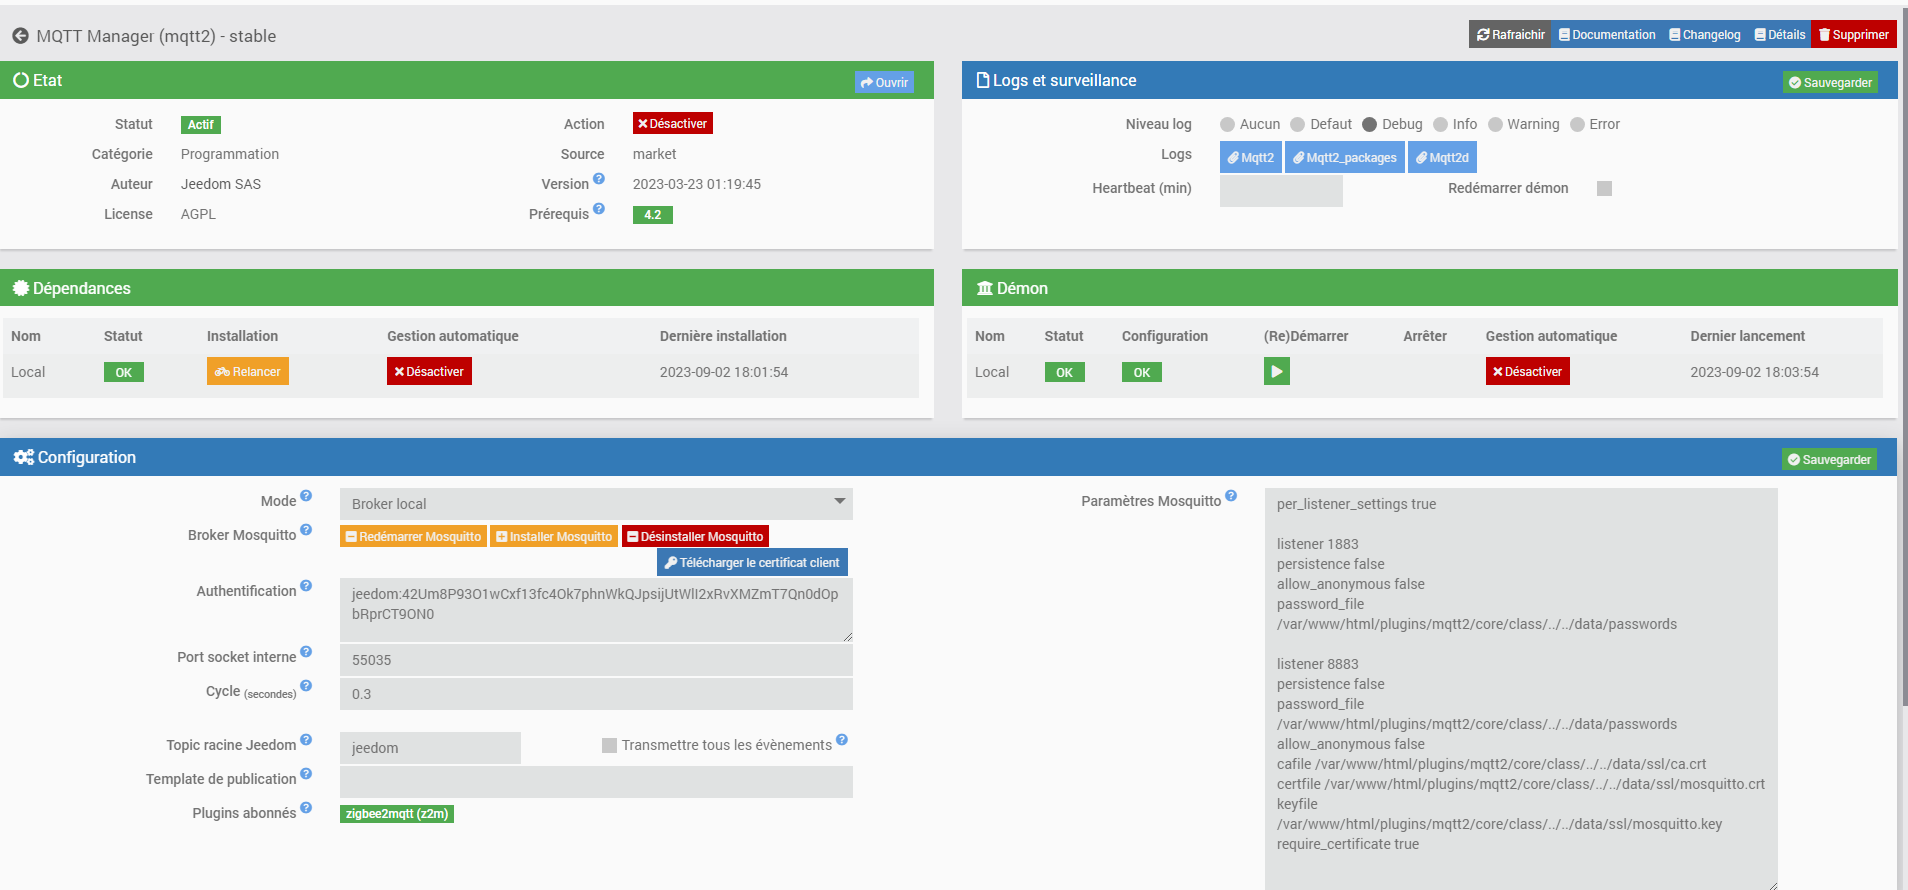This screenshot has height=890, width=1908.
Task: Show help icon for Port socket interne
Action: 306,652
